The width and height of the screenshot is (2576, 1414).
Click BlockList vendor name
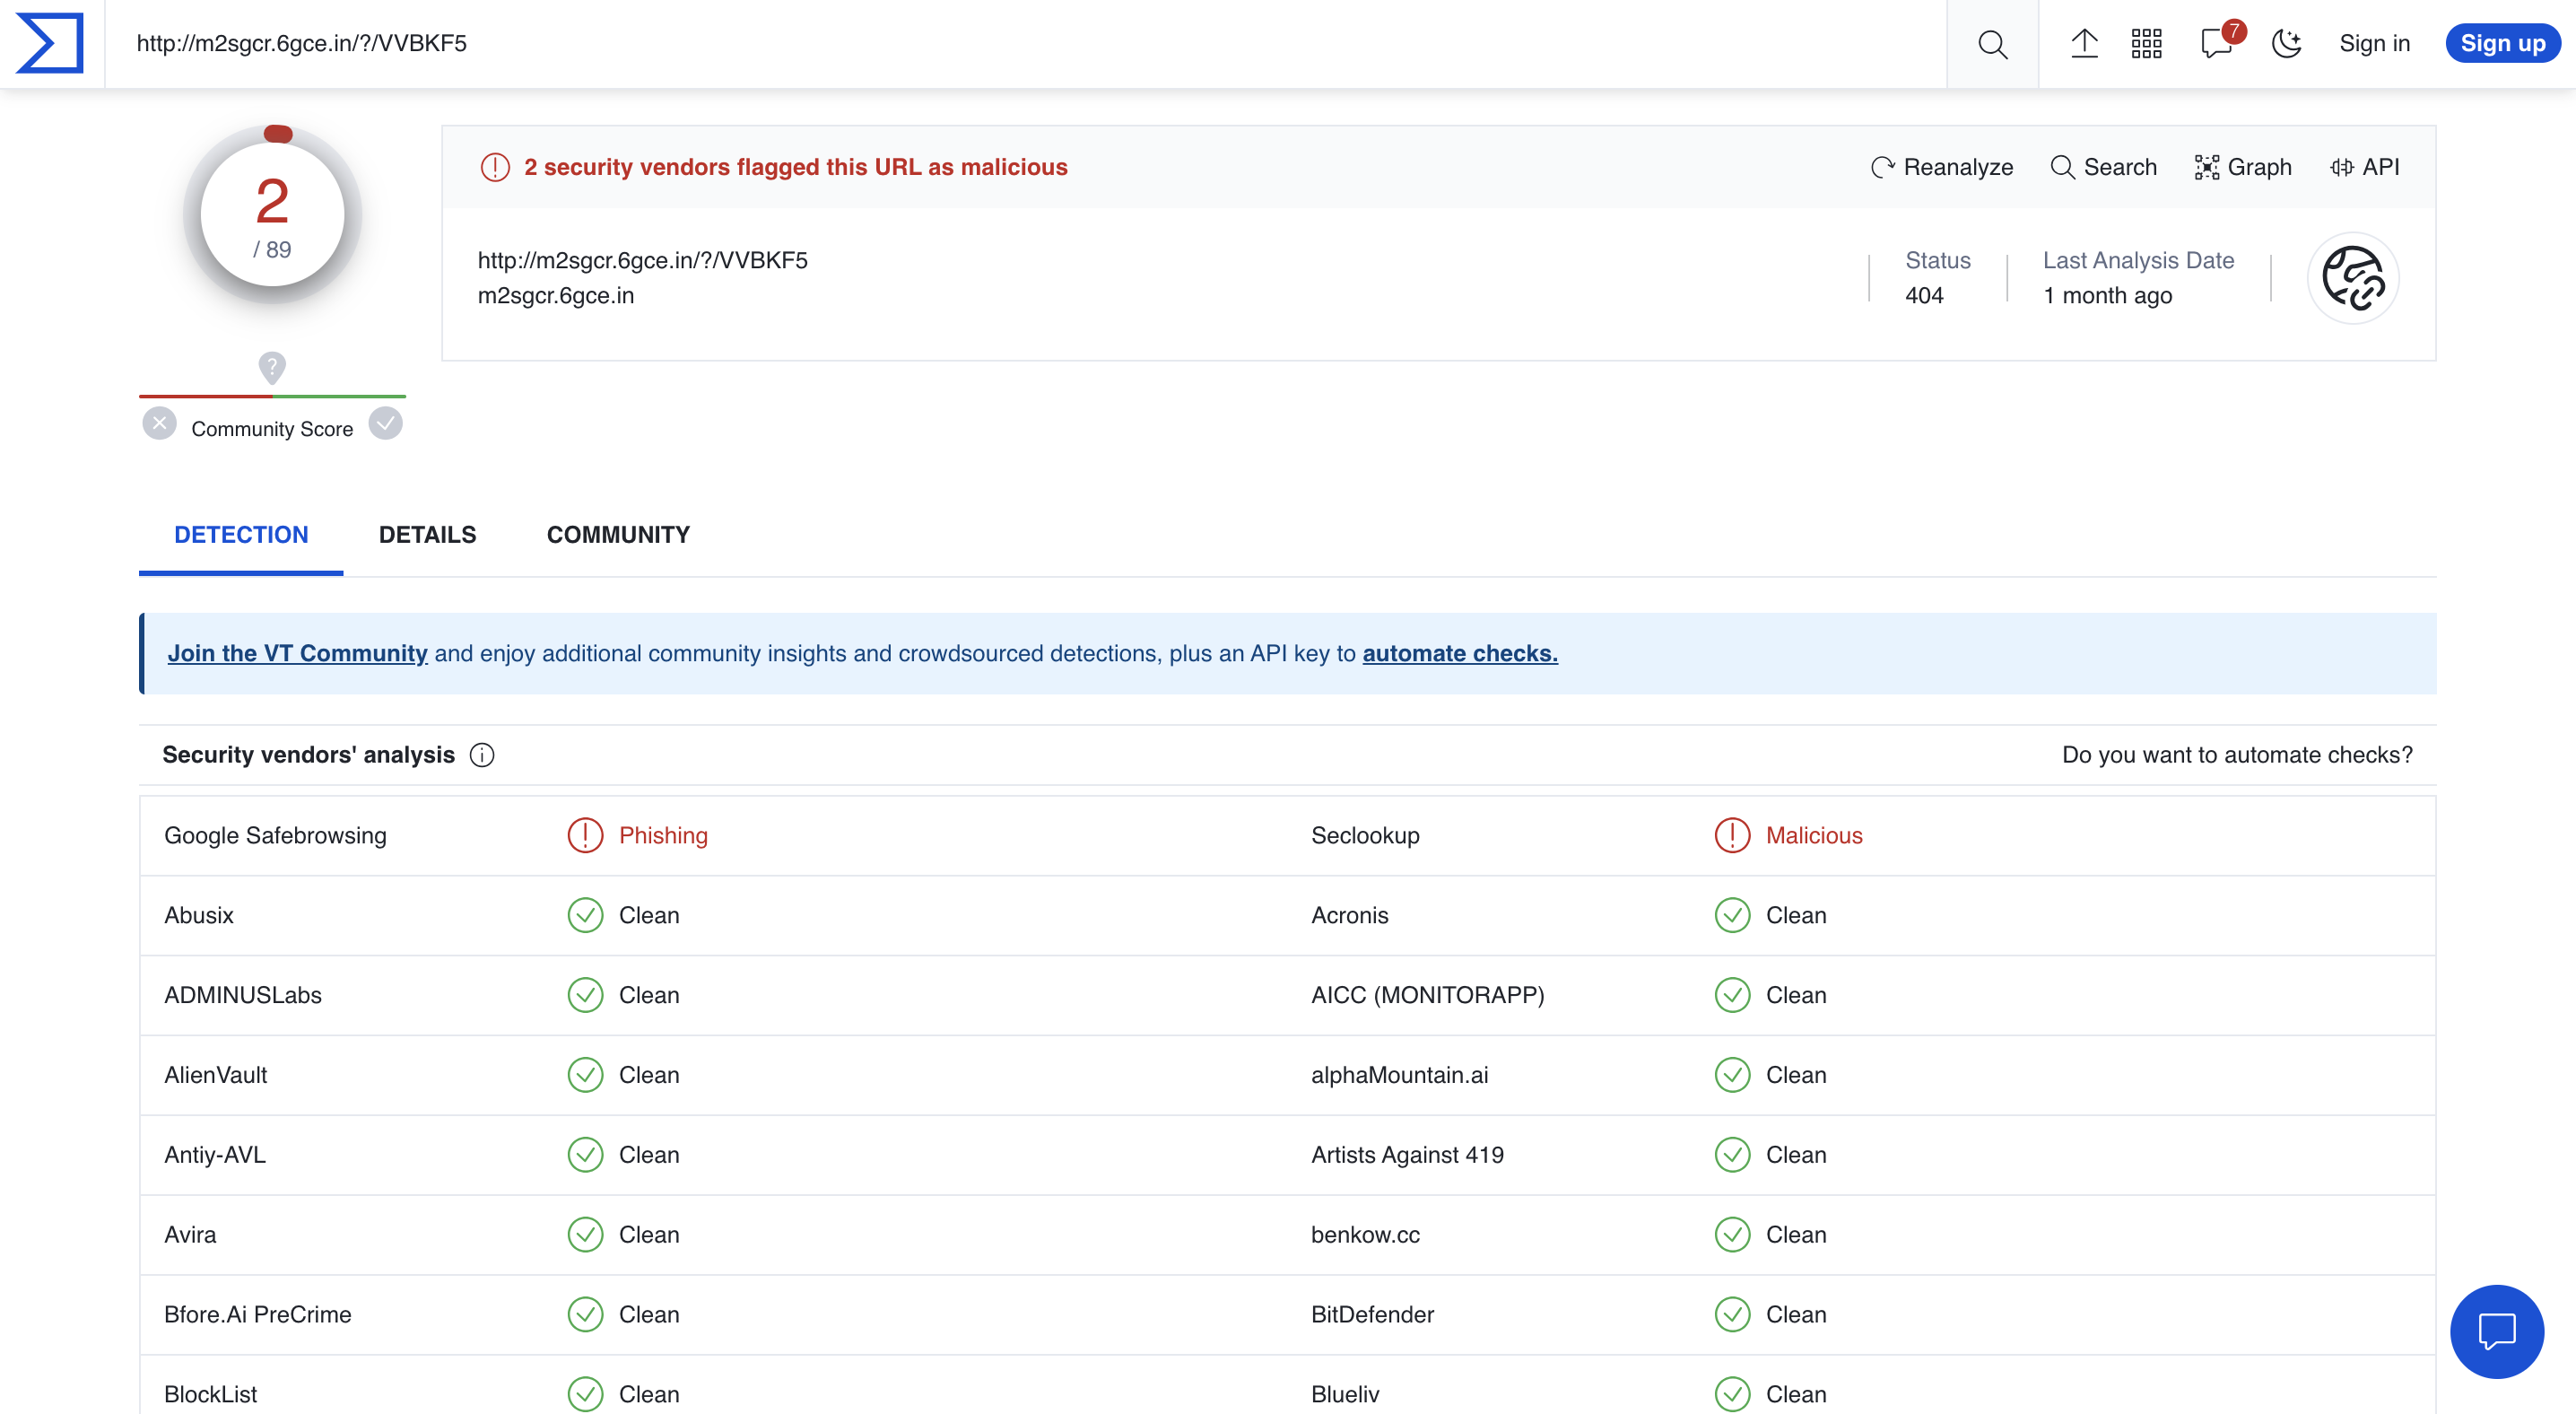point(210,1394)
